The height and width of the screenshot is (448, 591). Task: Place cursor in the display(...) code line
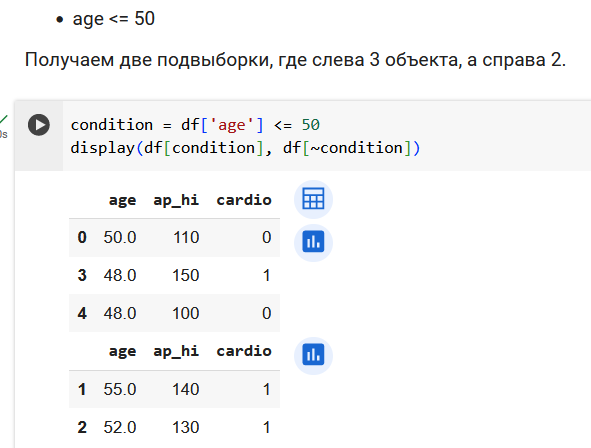(245, 148)
